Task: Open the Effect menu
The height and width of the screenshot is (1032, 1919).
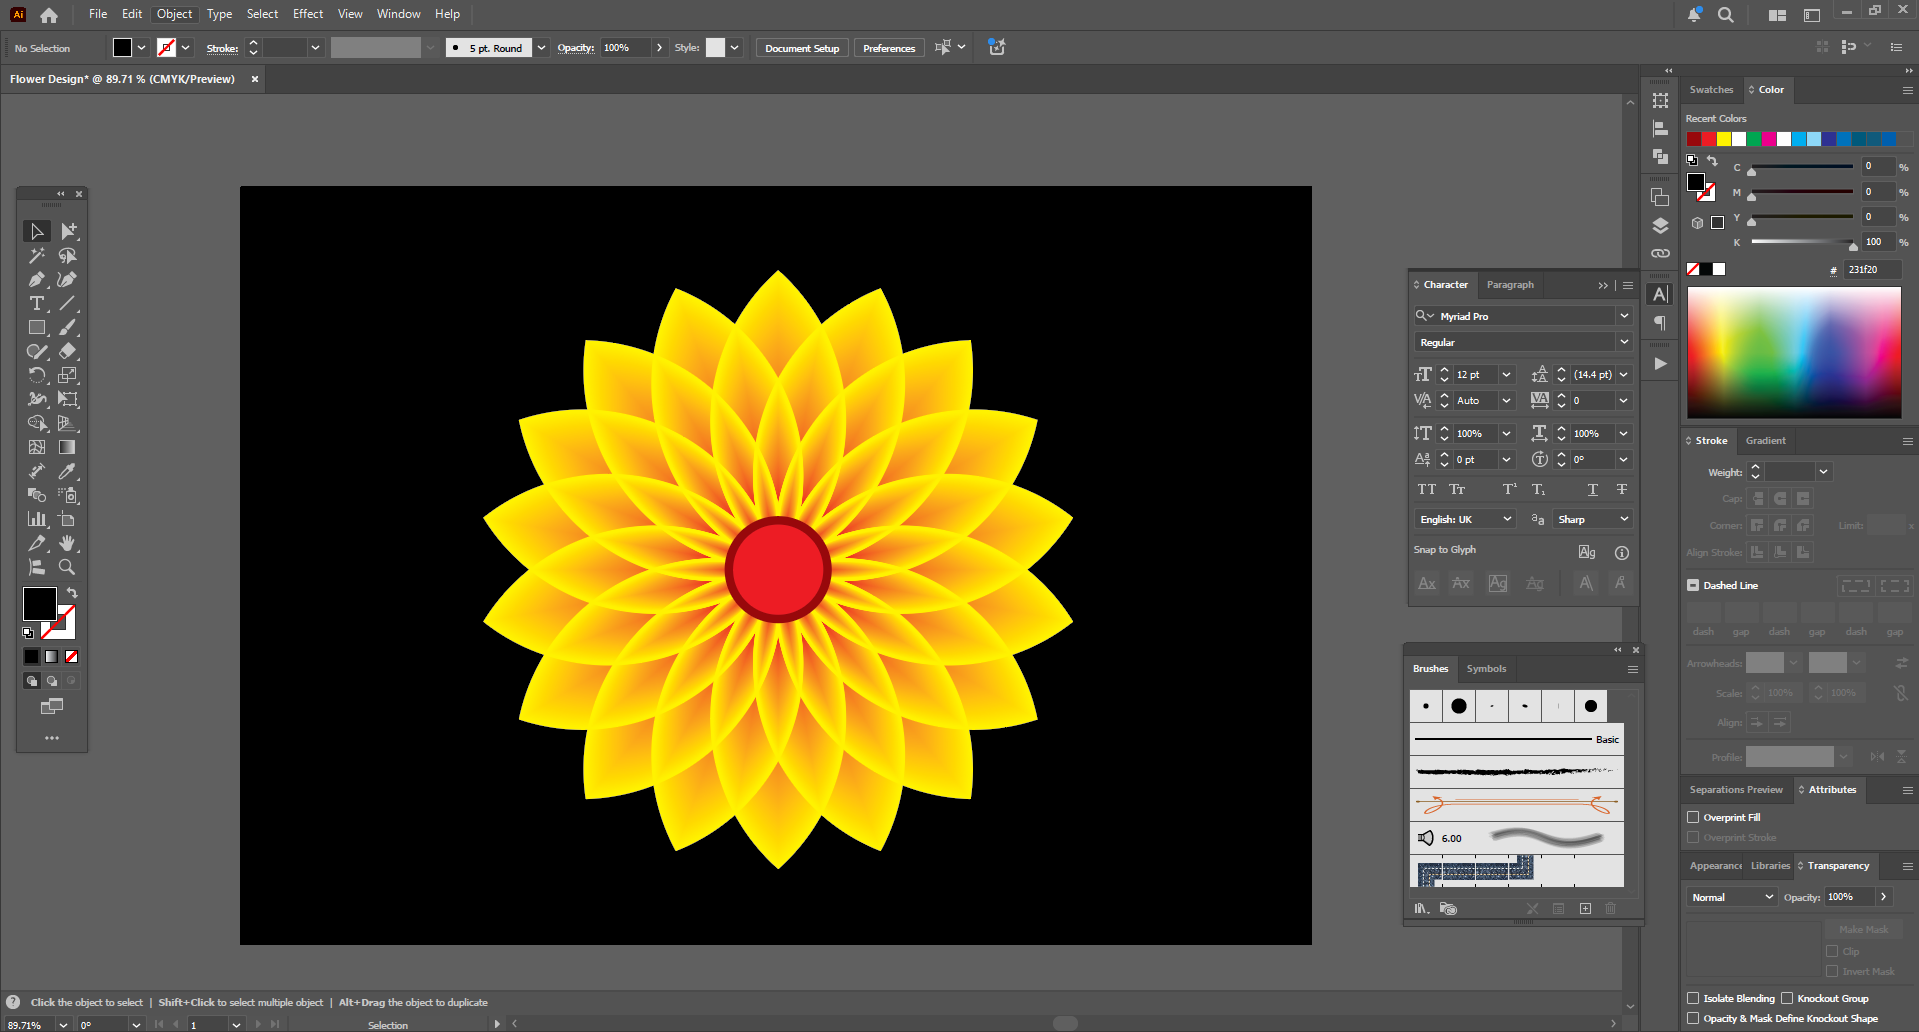Action: [x=308, y=14]
